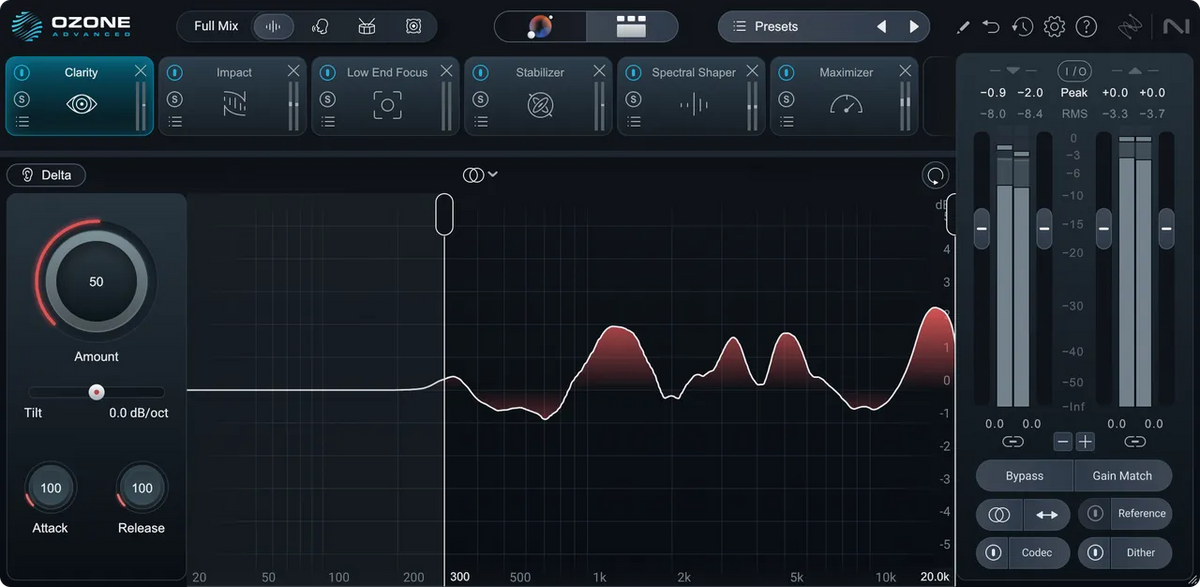Toggle Bypass for the master chain
The width and height of the screenshot is (1200, 587).
tap(1023, 475)
